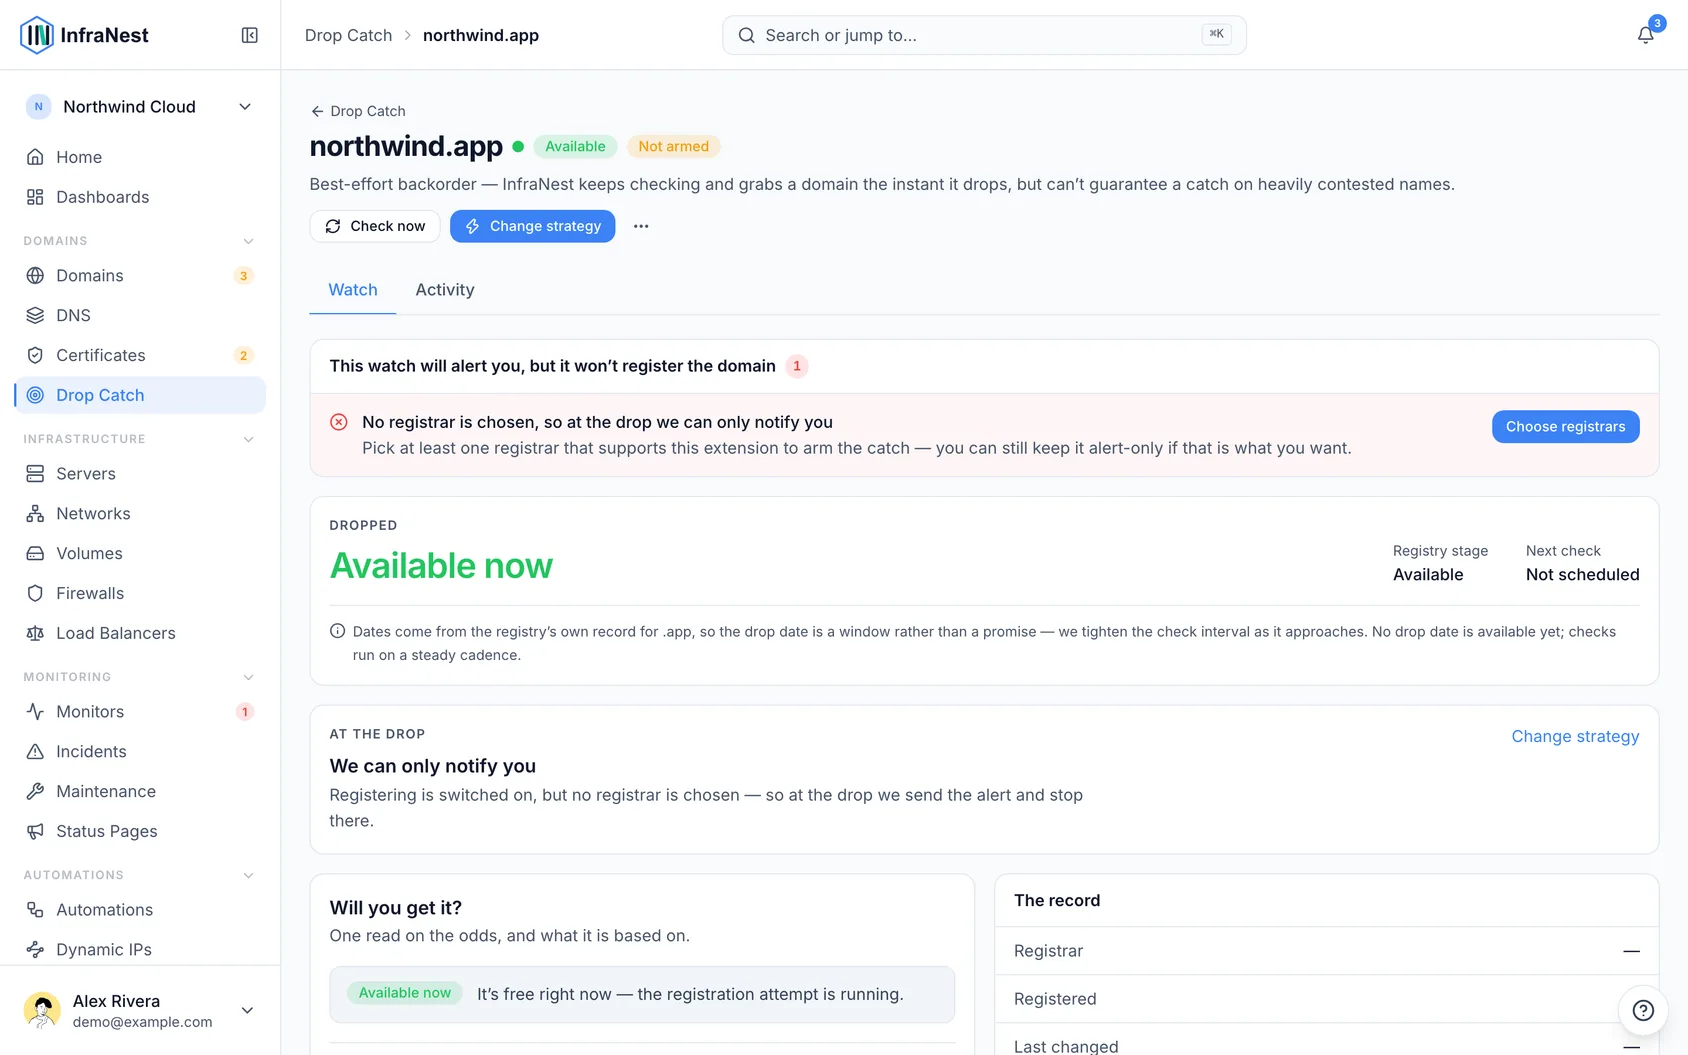1688x1055 pixels.
Task: Focus the Search or jump to field
Action: [984, 35]
